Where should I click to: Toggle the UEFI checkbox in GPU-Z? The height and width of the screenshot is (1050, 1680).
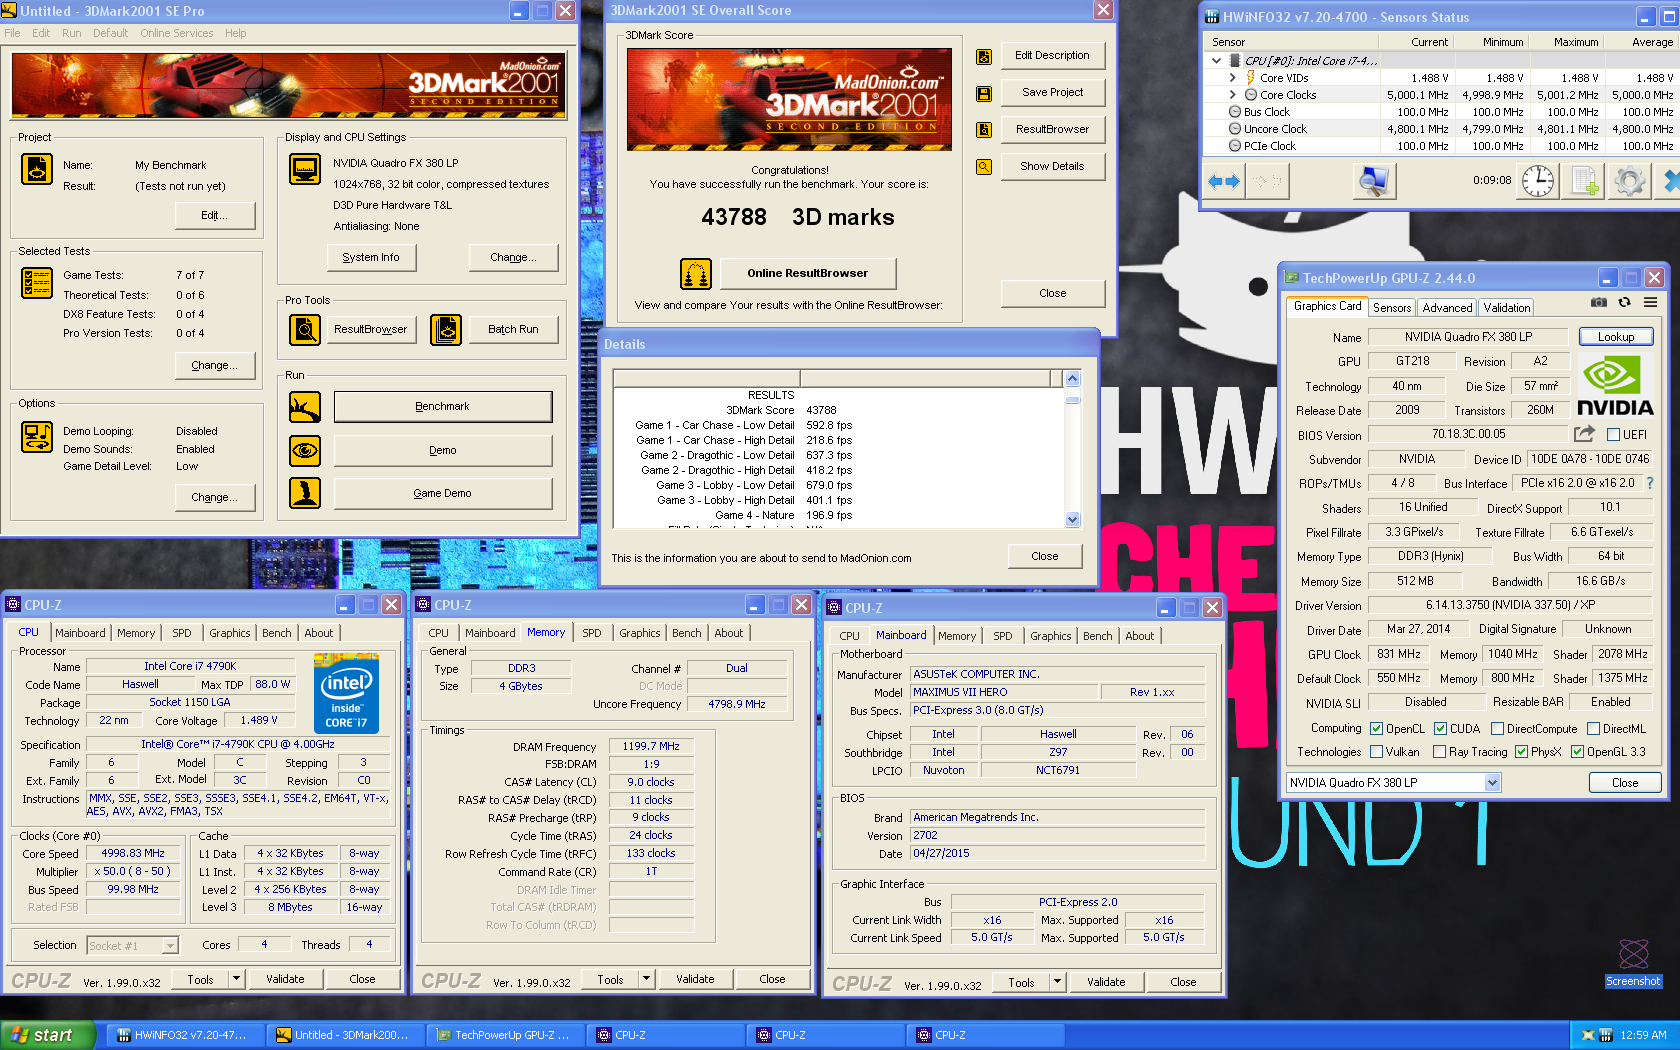1613,435
